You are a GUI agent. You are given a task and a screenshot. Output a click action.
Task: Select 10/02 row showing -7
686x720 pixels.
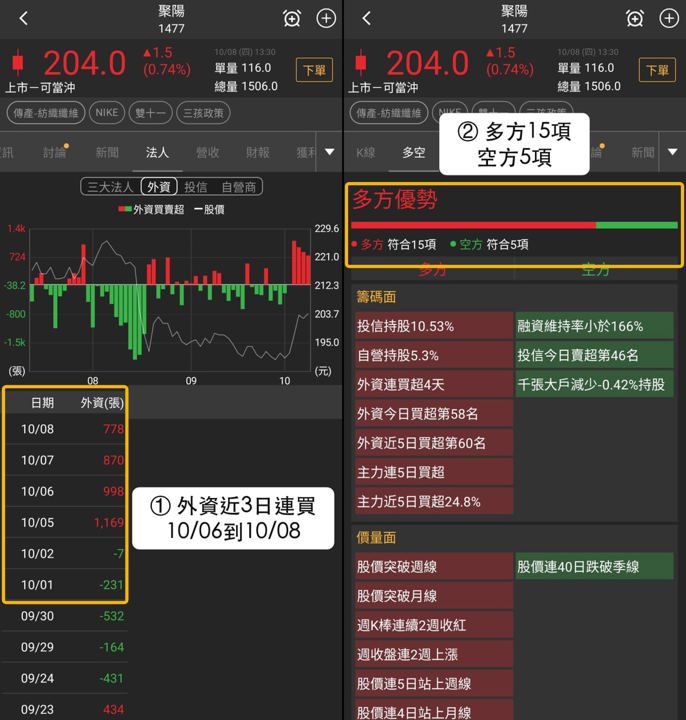coord(65,554)
